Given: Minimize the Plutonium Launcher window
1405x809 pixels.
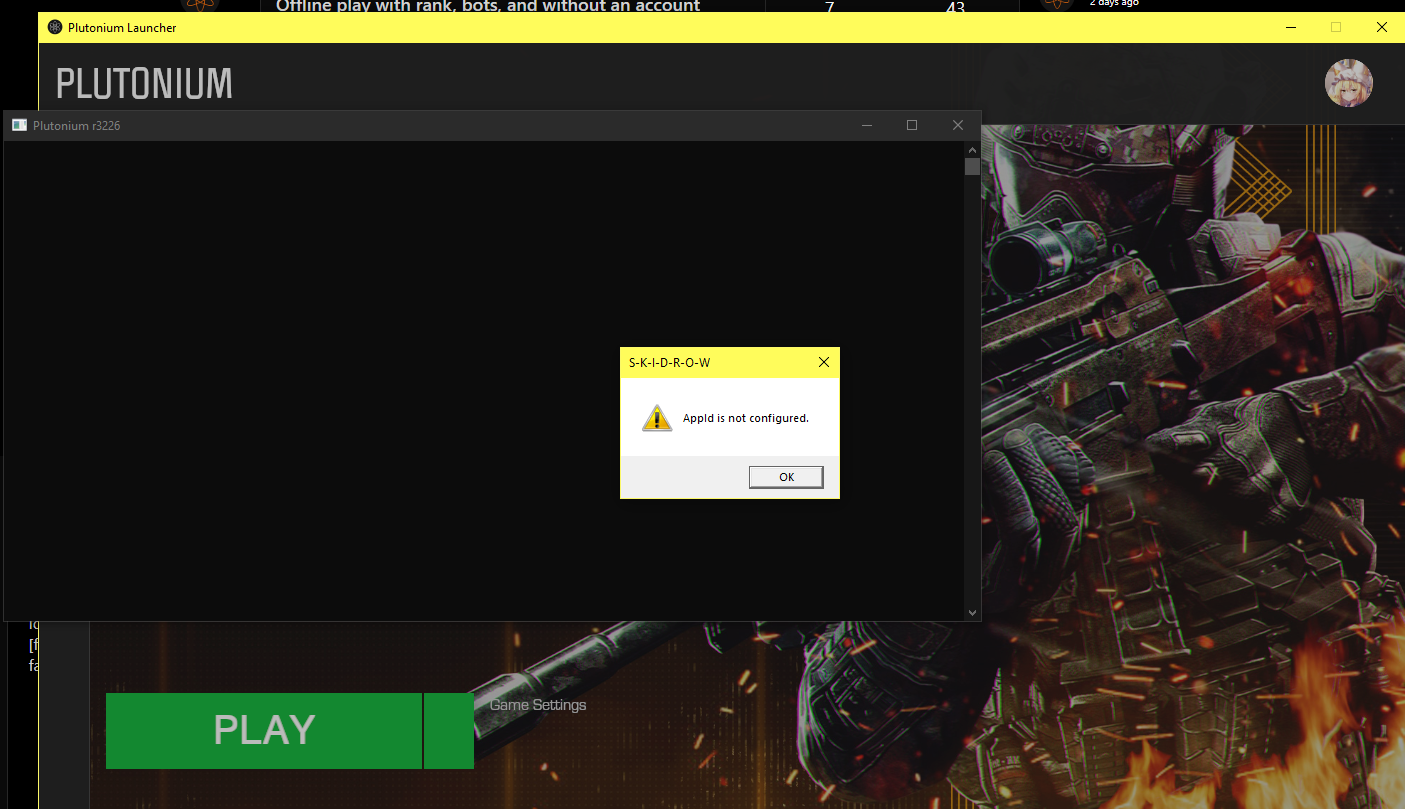Looking at the screenshot, I should coord(1290,27).
